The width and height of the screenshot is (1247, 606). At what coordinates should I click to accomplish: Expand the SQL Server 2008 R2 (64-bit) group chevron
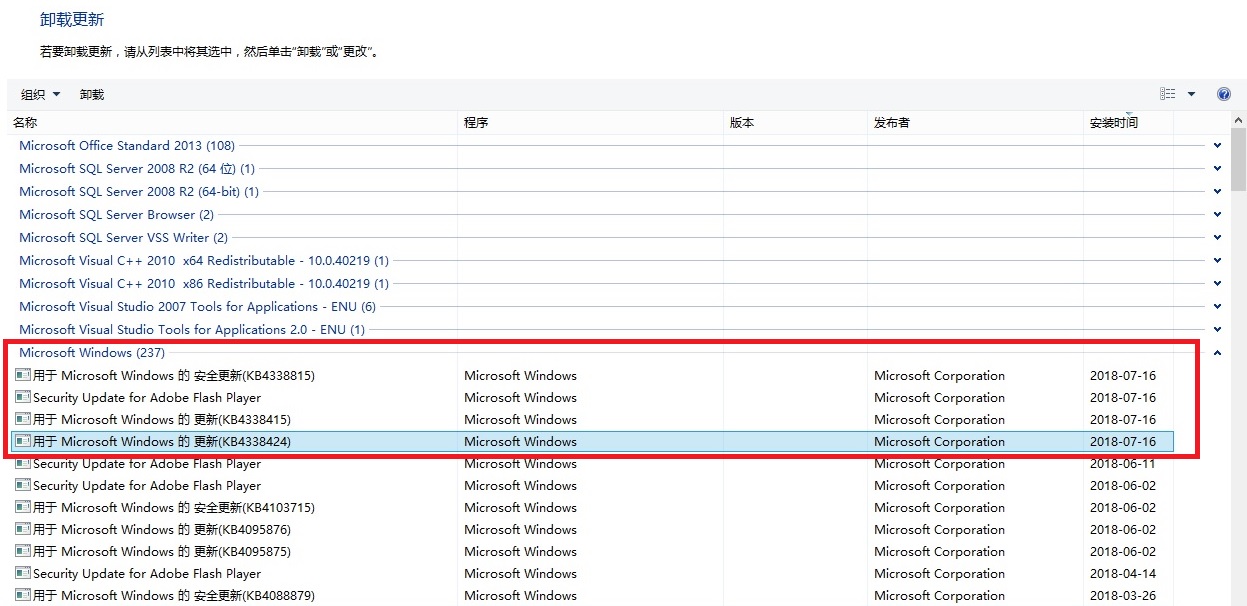(x=1217, y=192)
